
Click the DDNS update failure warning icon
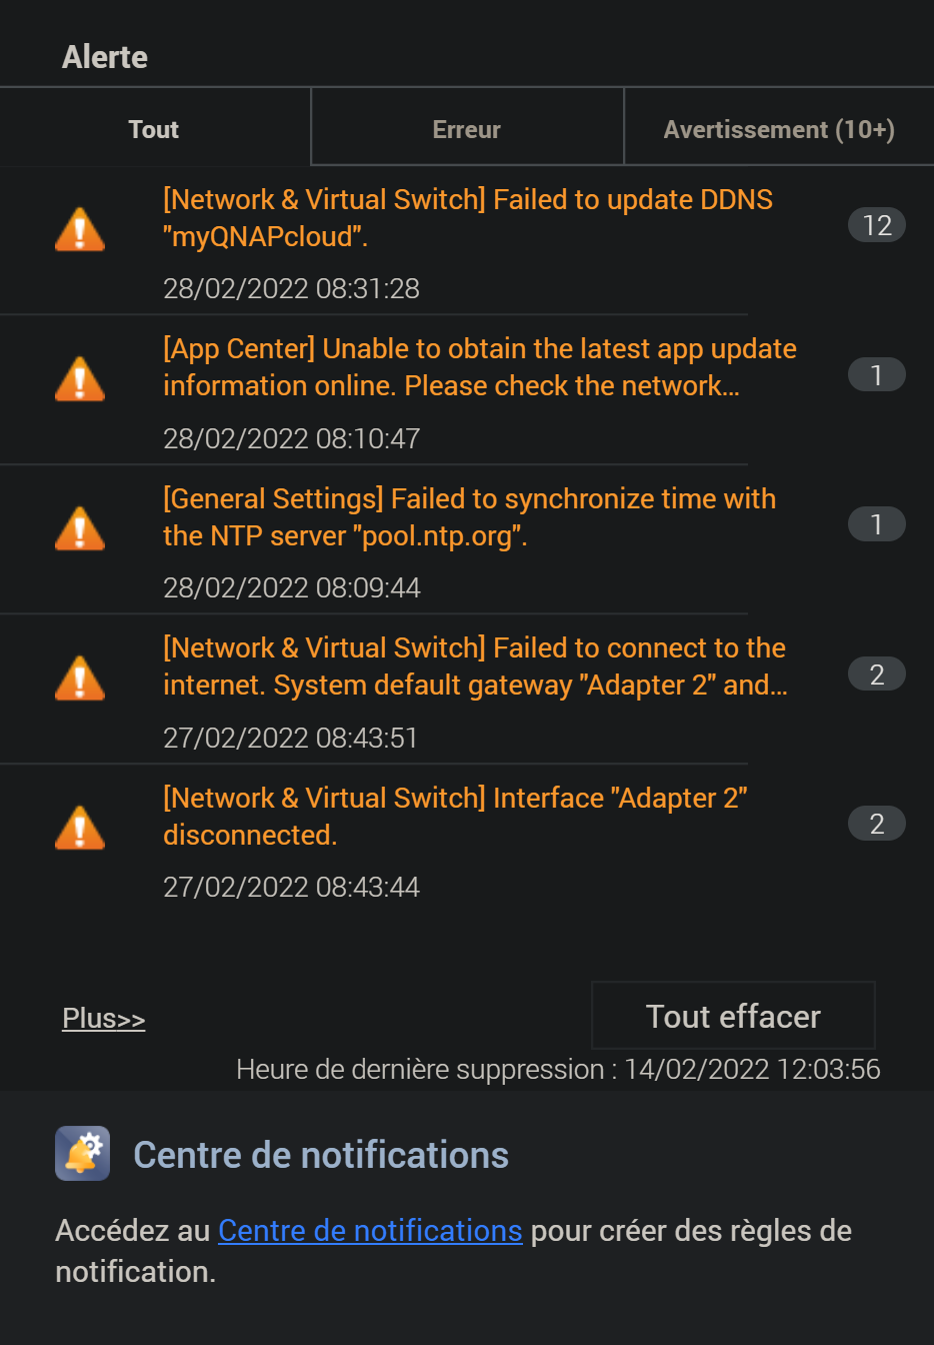pos(80,229)
